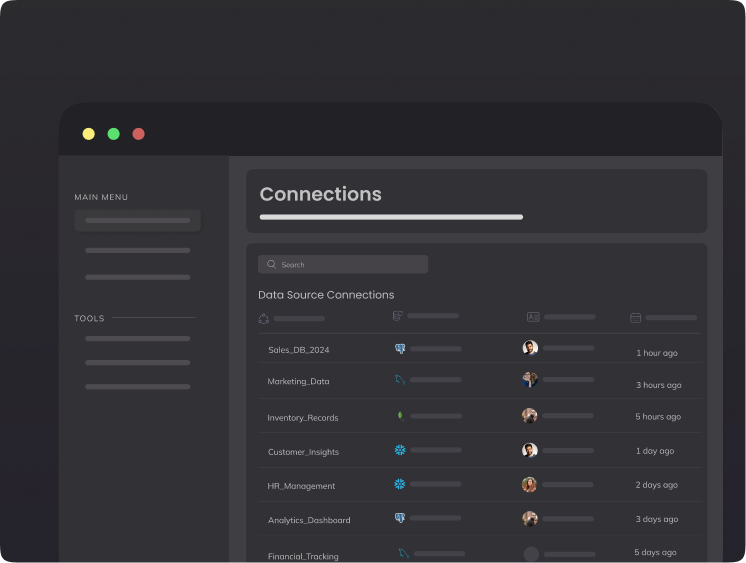This screenshot has width=746, height=563.
Task: Click the MongoDB leaf icon for Inventory_Records
Action: (x=400, y=415)
